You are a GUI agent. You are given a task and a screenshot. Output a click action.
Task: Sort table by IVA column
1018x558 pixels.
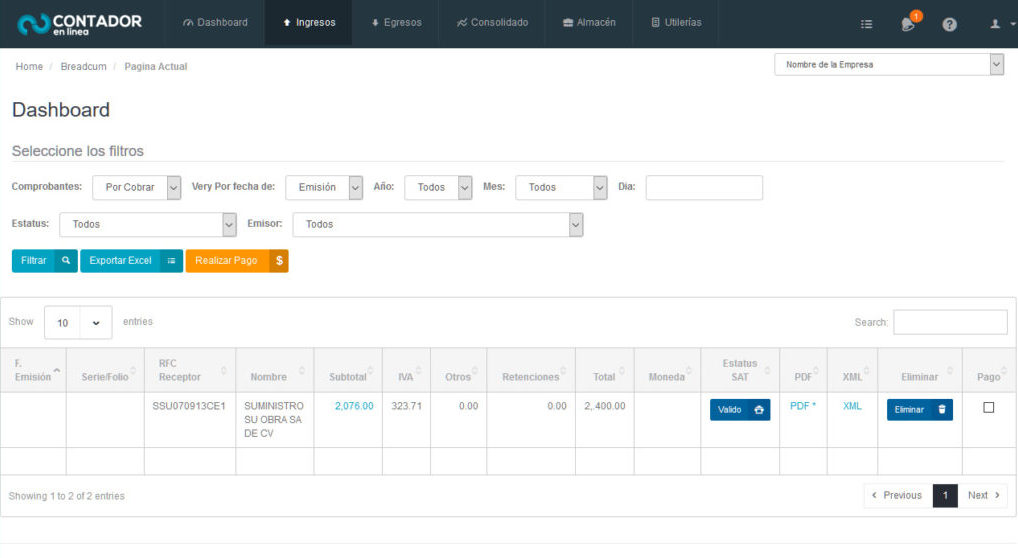pos(406,370)
